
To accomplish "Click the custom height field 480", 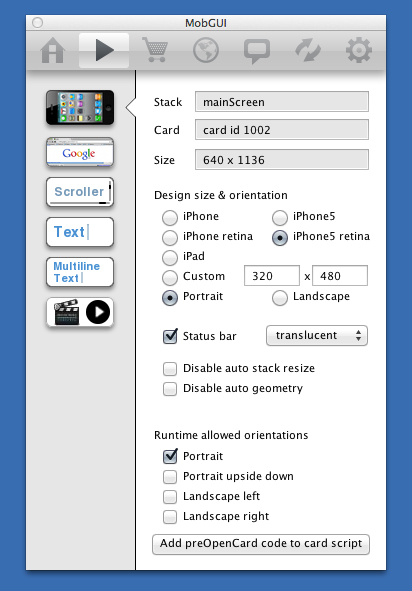I will 340,276.
